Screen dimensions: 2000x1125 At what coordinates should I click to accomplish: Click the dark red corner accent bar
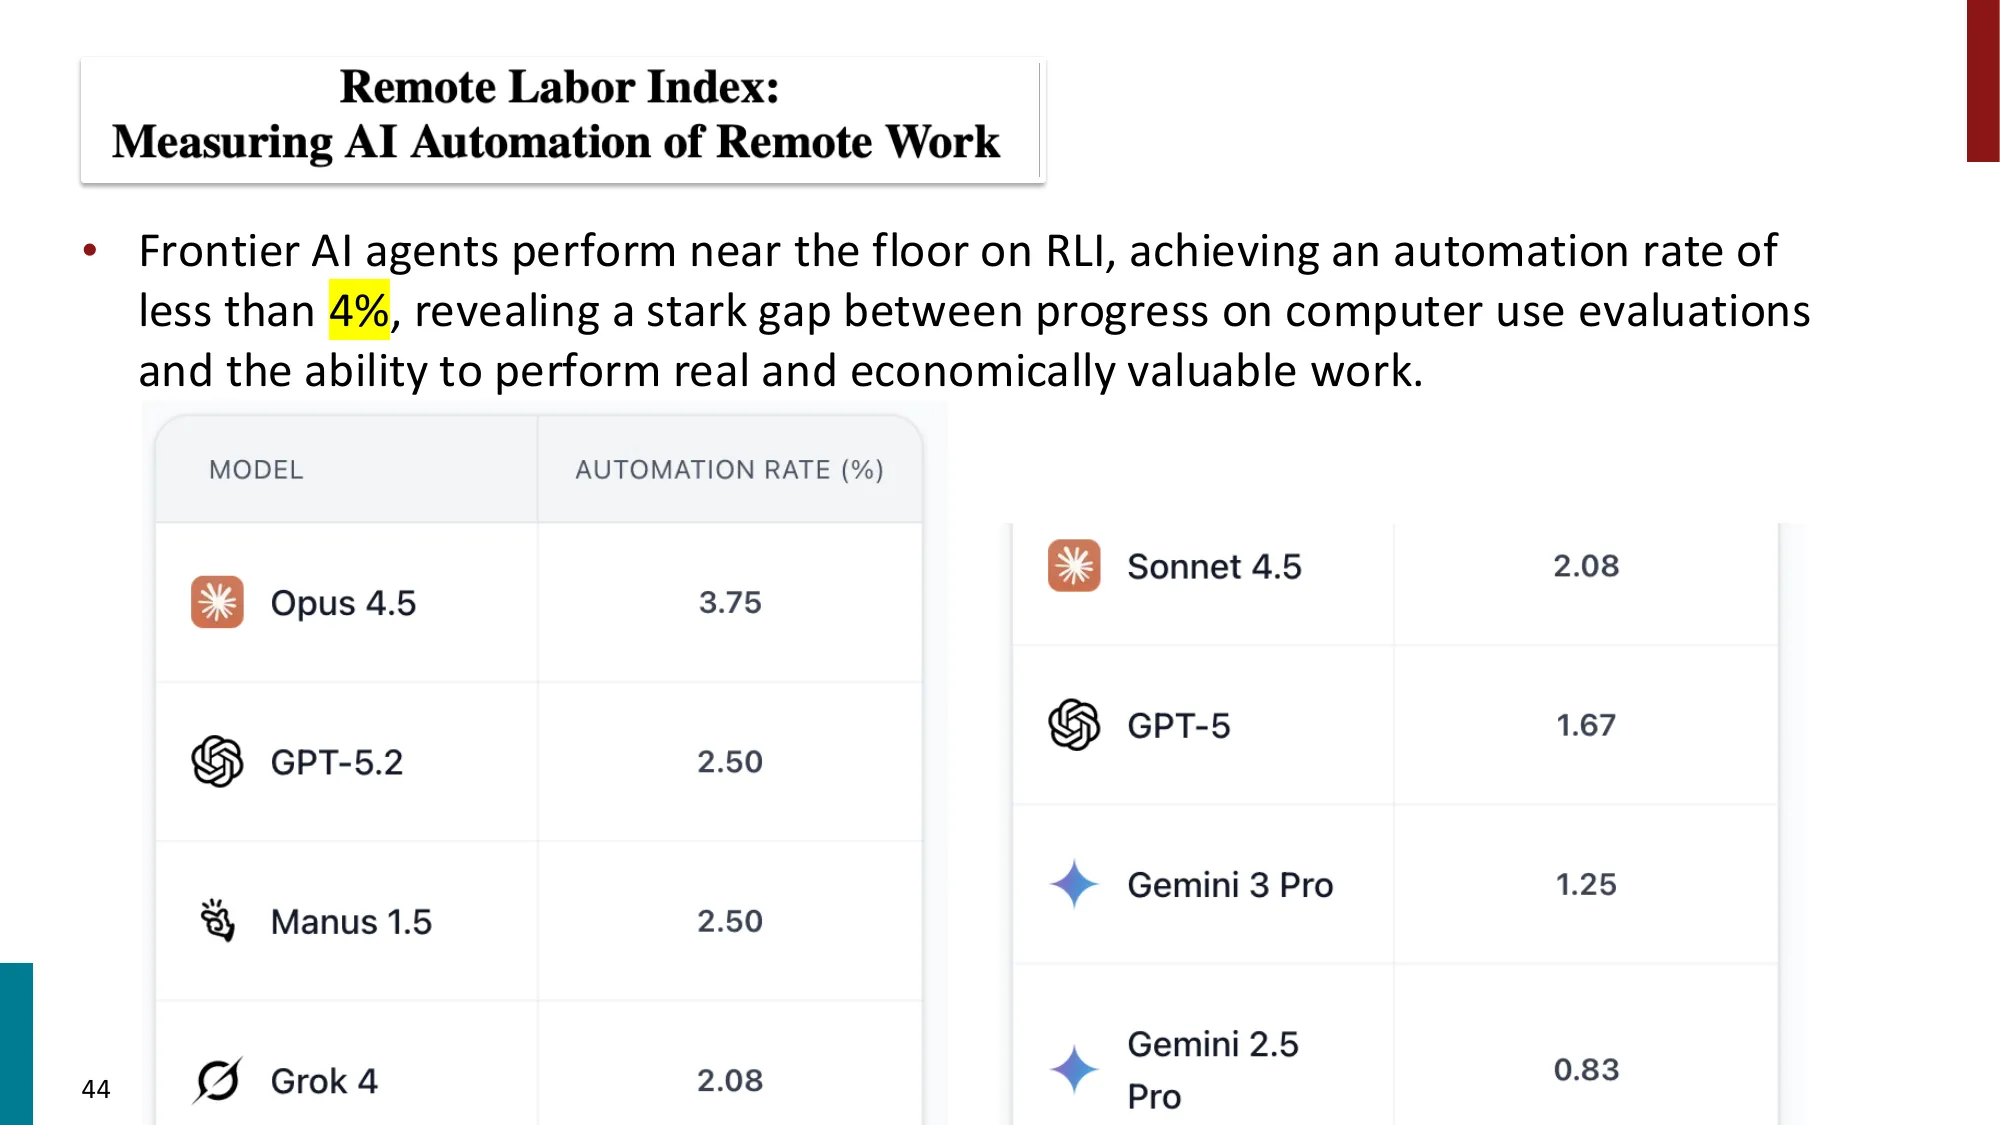(x=1982, y=80)
